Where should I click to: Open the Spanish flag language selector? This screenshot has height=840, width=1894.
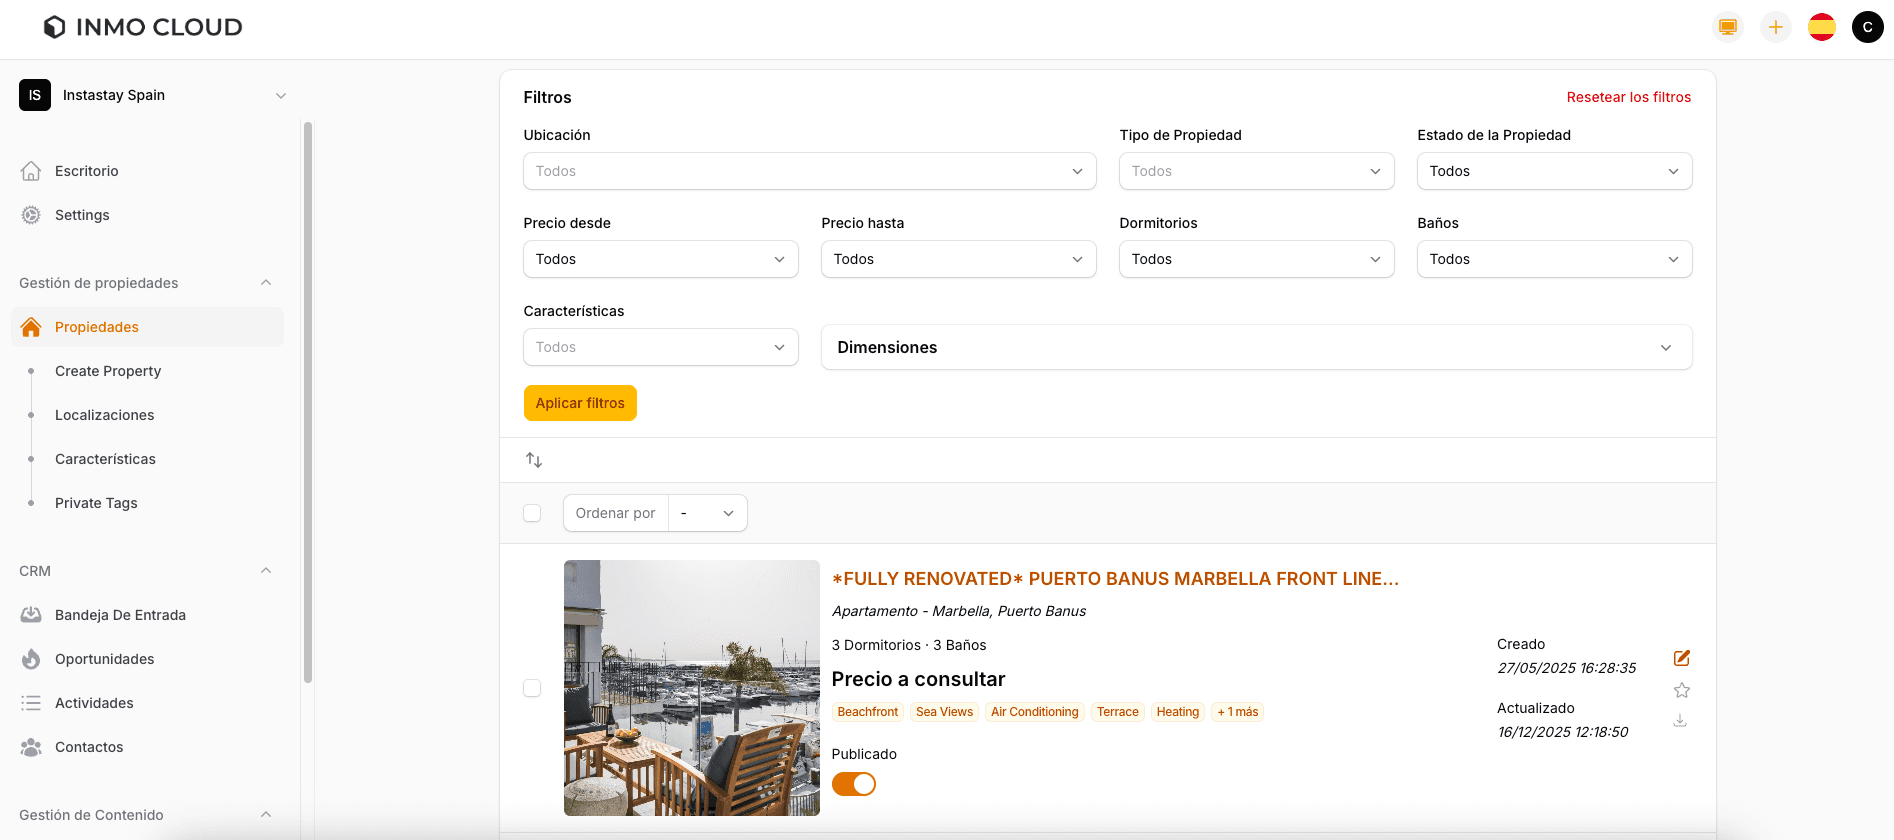tap(1821, 27)
